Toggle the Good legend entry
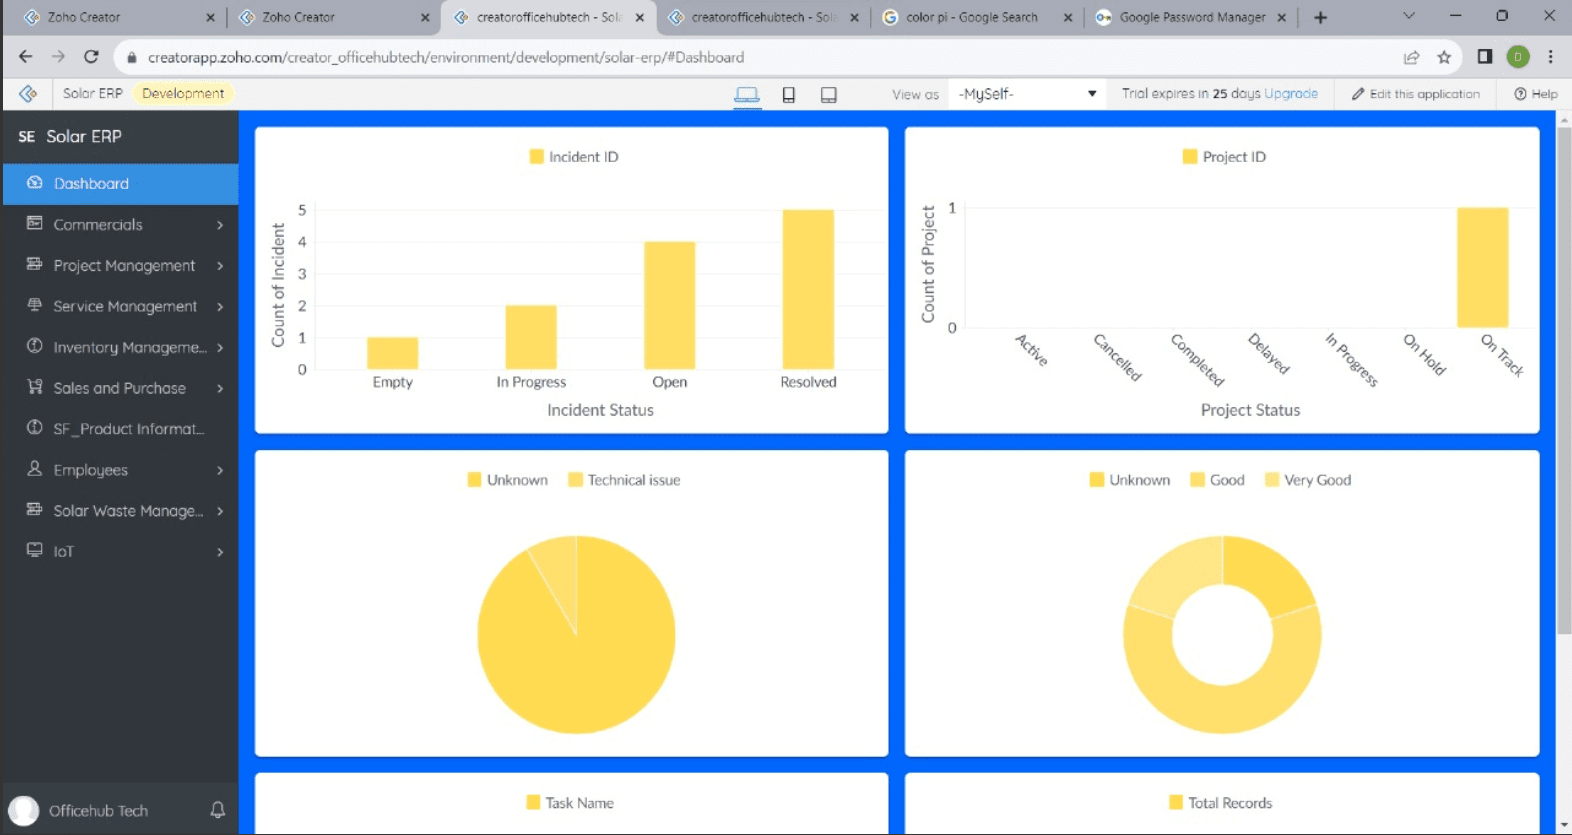 click(1217, 480)
